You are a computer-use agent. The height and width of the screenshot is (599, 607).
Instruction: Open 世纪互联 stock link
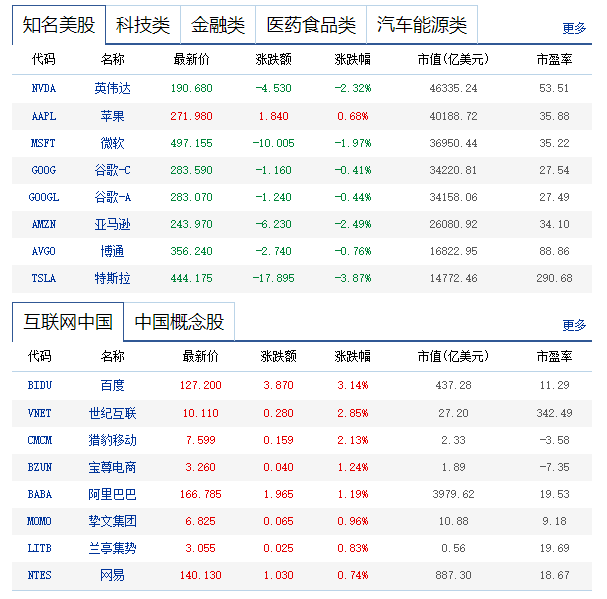[112, 413]
